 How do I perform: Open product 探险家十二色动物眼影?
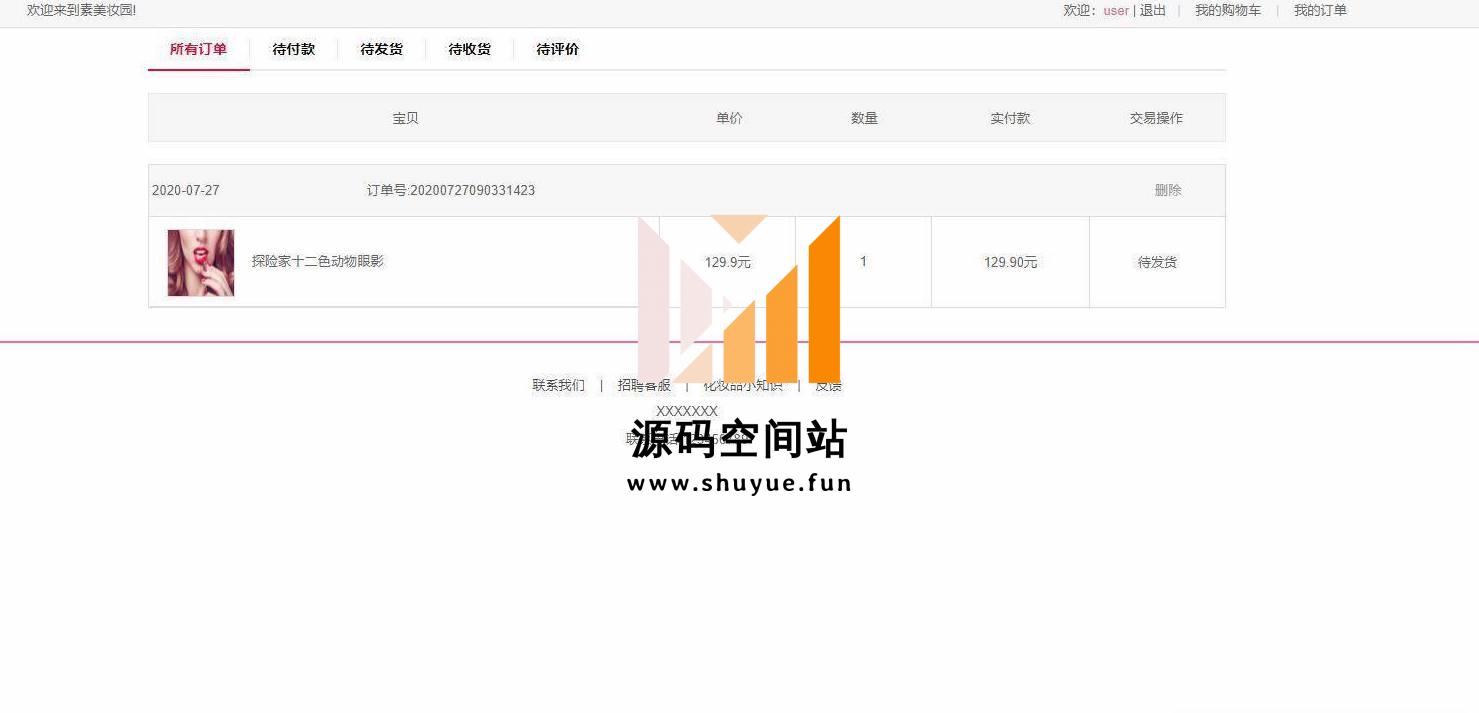[x=318, y=261]
